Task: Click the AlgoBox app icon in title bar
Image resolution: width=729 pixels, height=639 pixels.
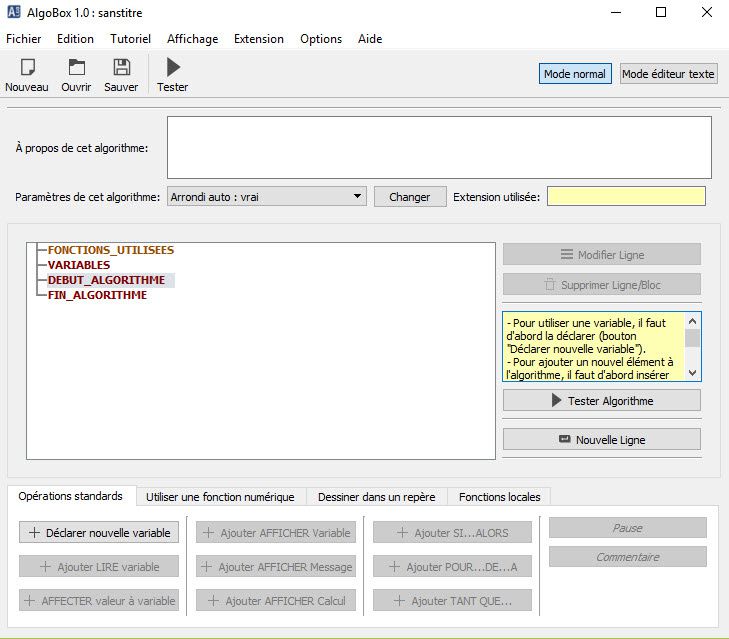Action: 14,12
